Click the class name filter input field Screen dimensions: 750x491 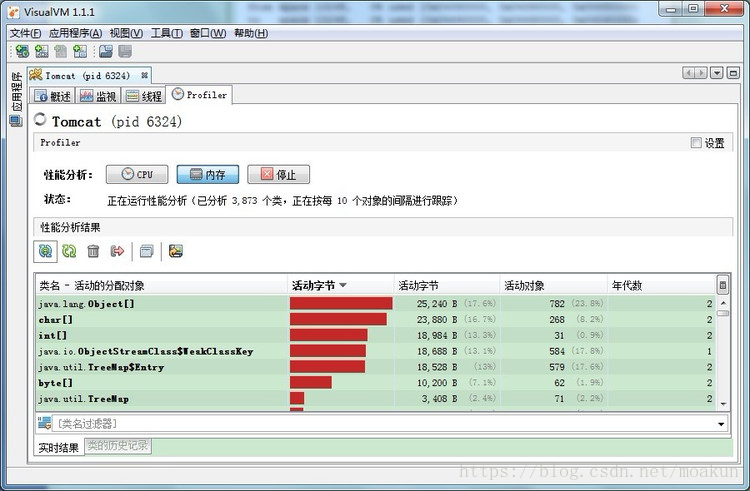(x=385, y=424)
